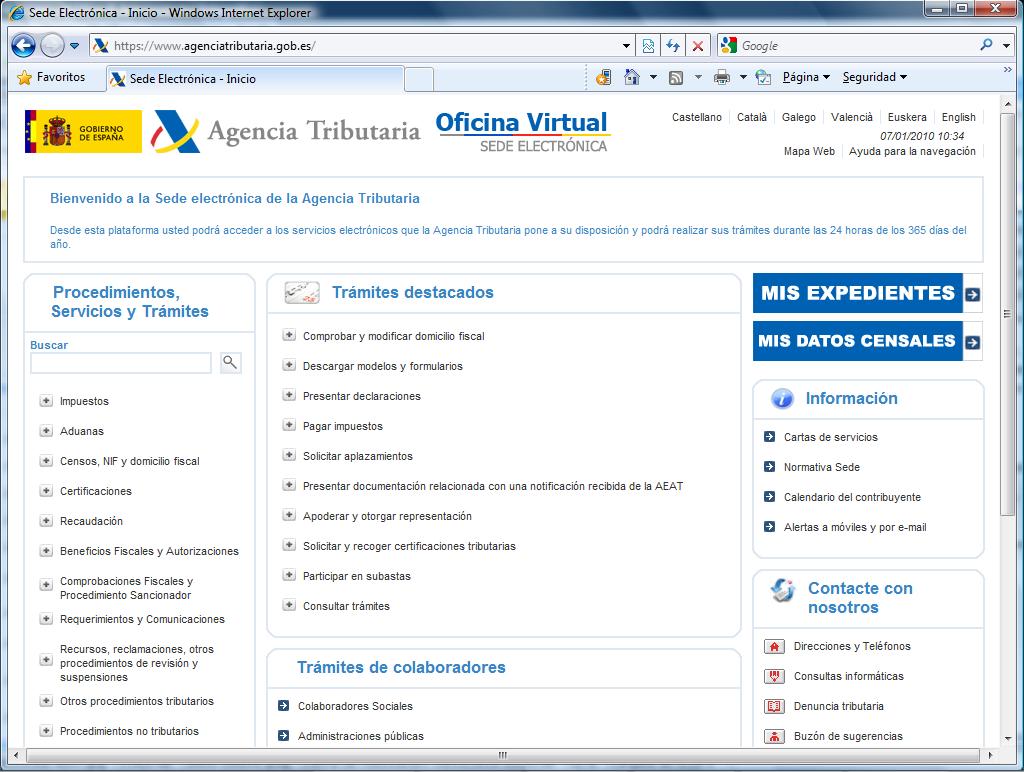Click the magnifier icon beside Buscar field
Viewport: 1024px width, 772px height.
pyautogui.click(x=230, y=362)
